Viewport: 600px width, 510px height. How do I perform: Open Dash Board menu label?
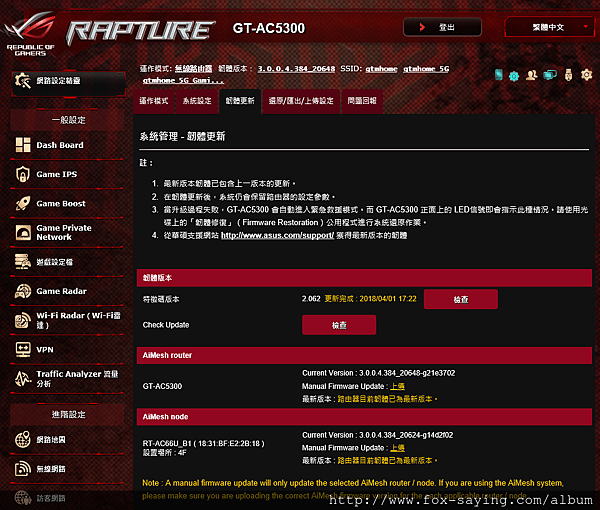pos(60,145)
